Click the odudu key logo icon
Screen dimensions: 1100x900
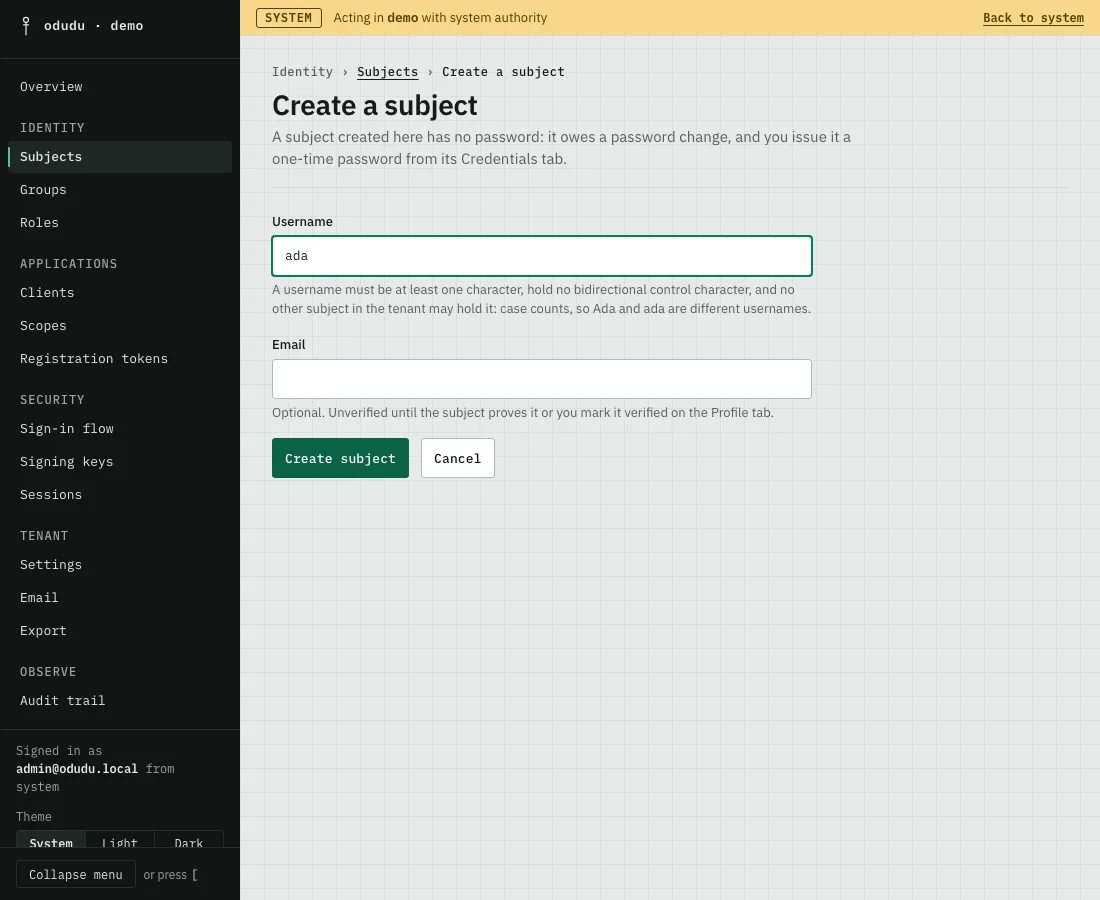pos(26,26)
